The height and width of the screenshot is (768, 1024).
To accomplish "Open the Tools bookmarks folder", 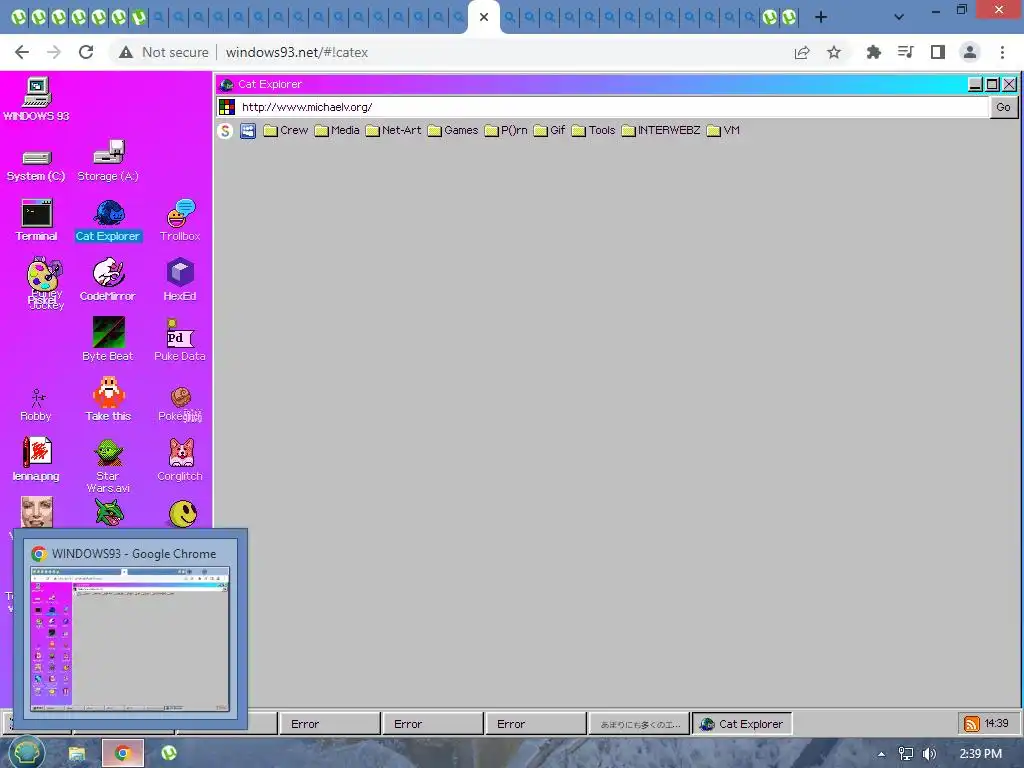I will (x=593, y=131).
